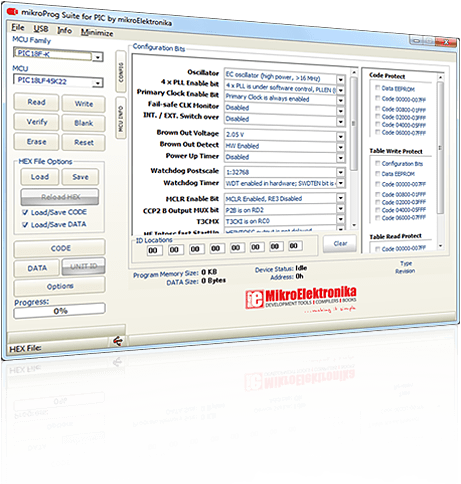Viewport: 461px width, 484px height.
Task: Click the Configuration Bits vertical scrollbar
Action: pyautogui.click(x=354, y=148)
